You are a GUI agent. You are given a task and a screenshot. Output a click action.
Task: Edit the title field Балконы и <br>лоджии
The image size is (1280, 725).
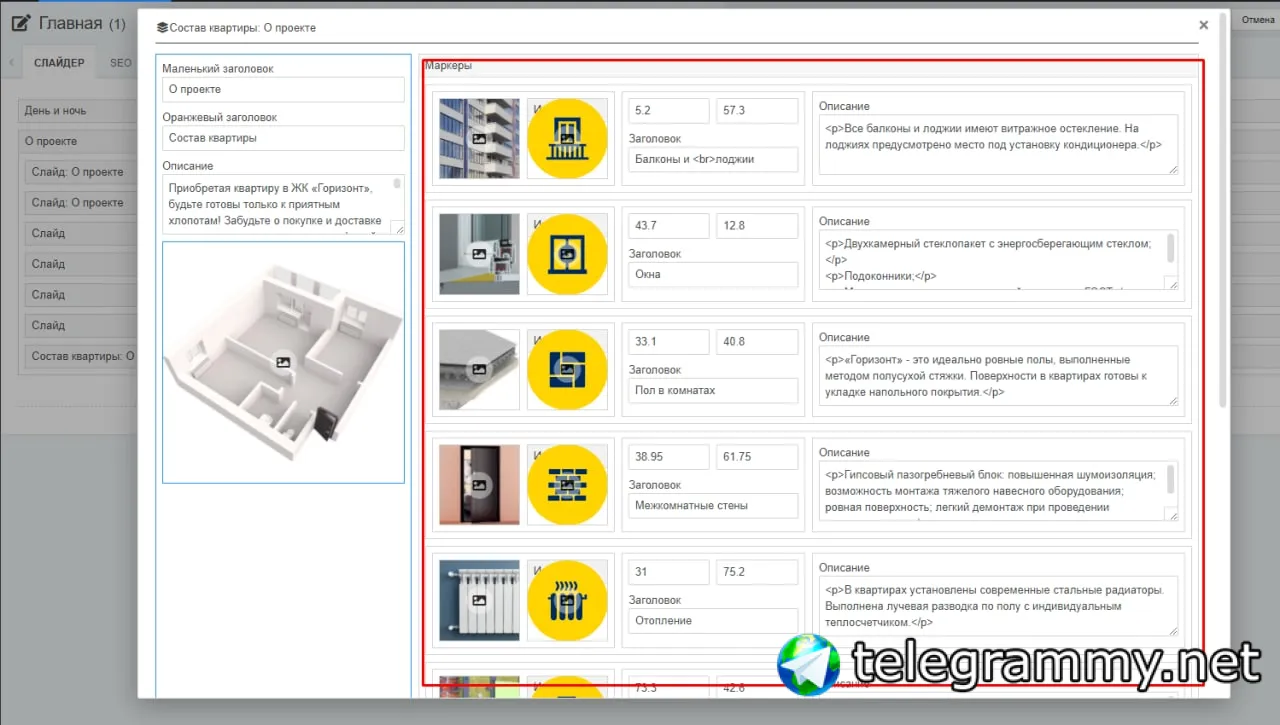(713, 159)
